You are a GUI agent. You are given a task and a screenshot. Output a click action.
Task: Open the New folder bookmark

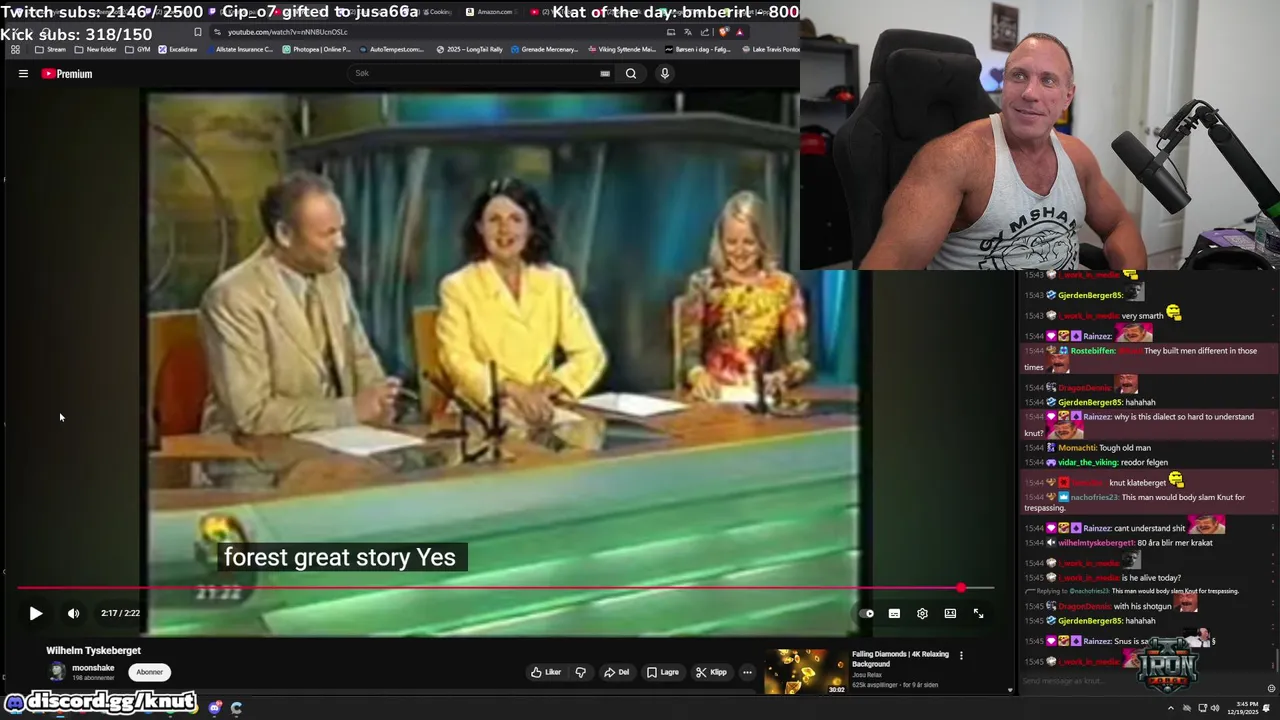pos(95,49)
